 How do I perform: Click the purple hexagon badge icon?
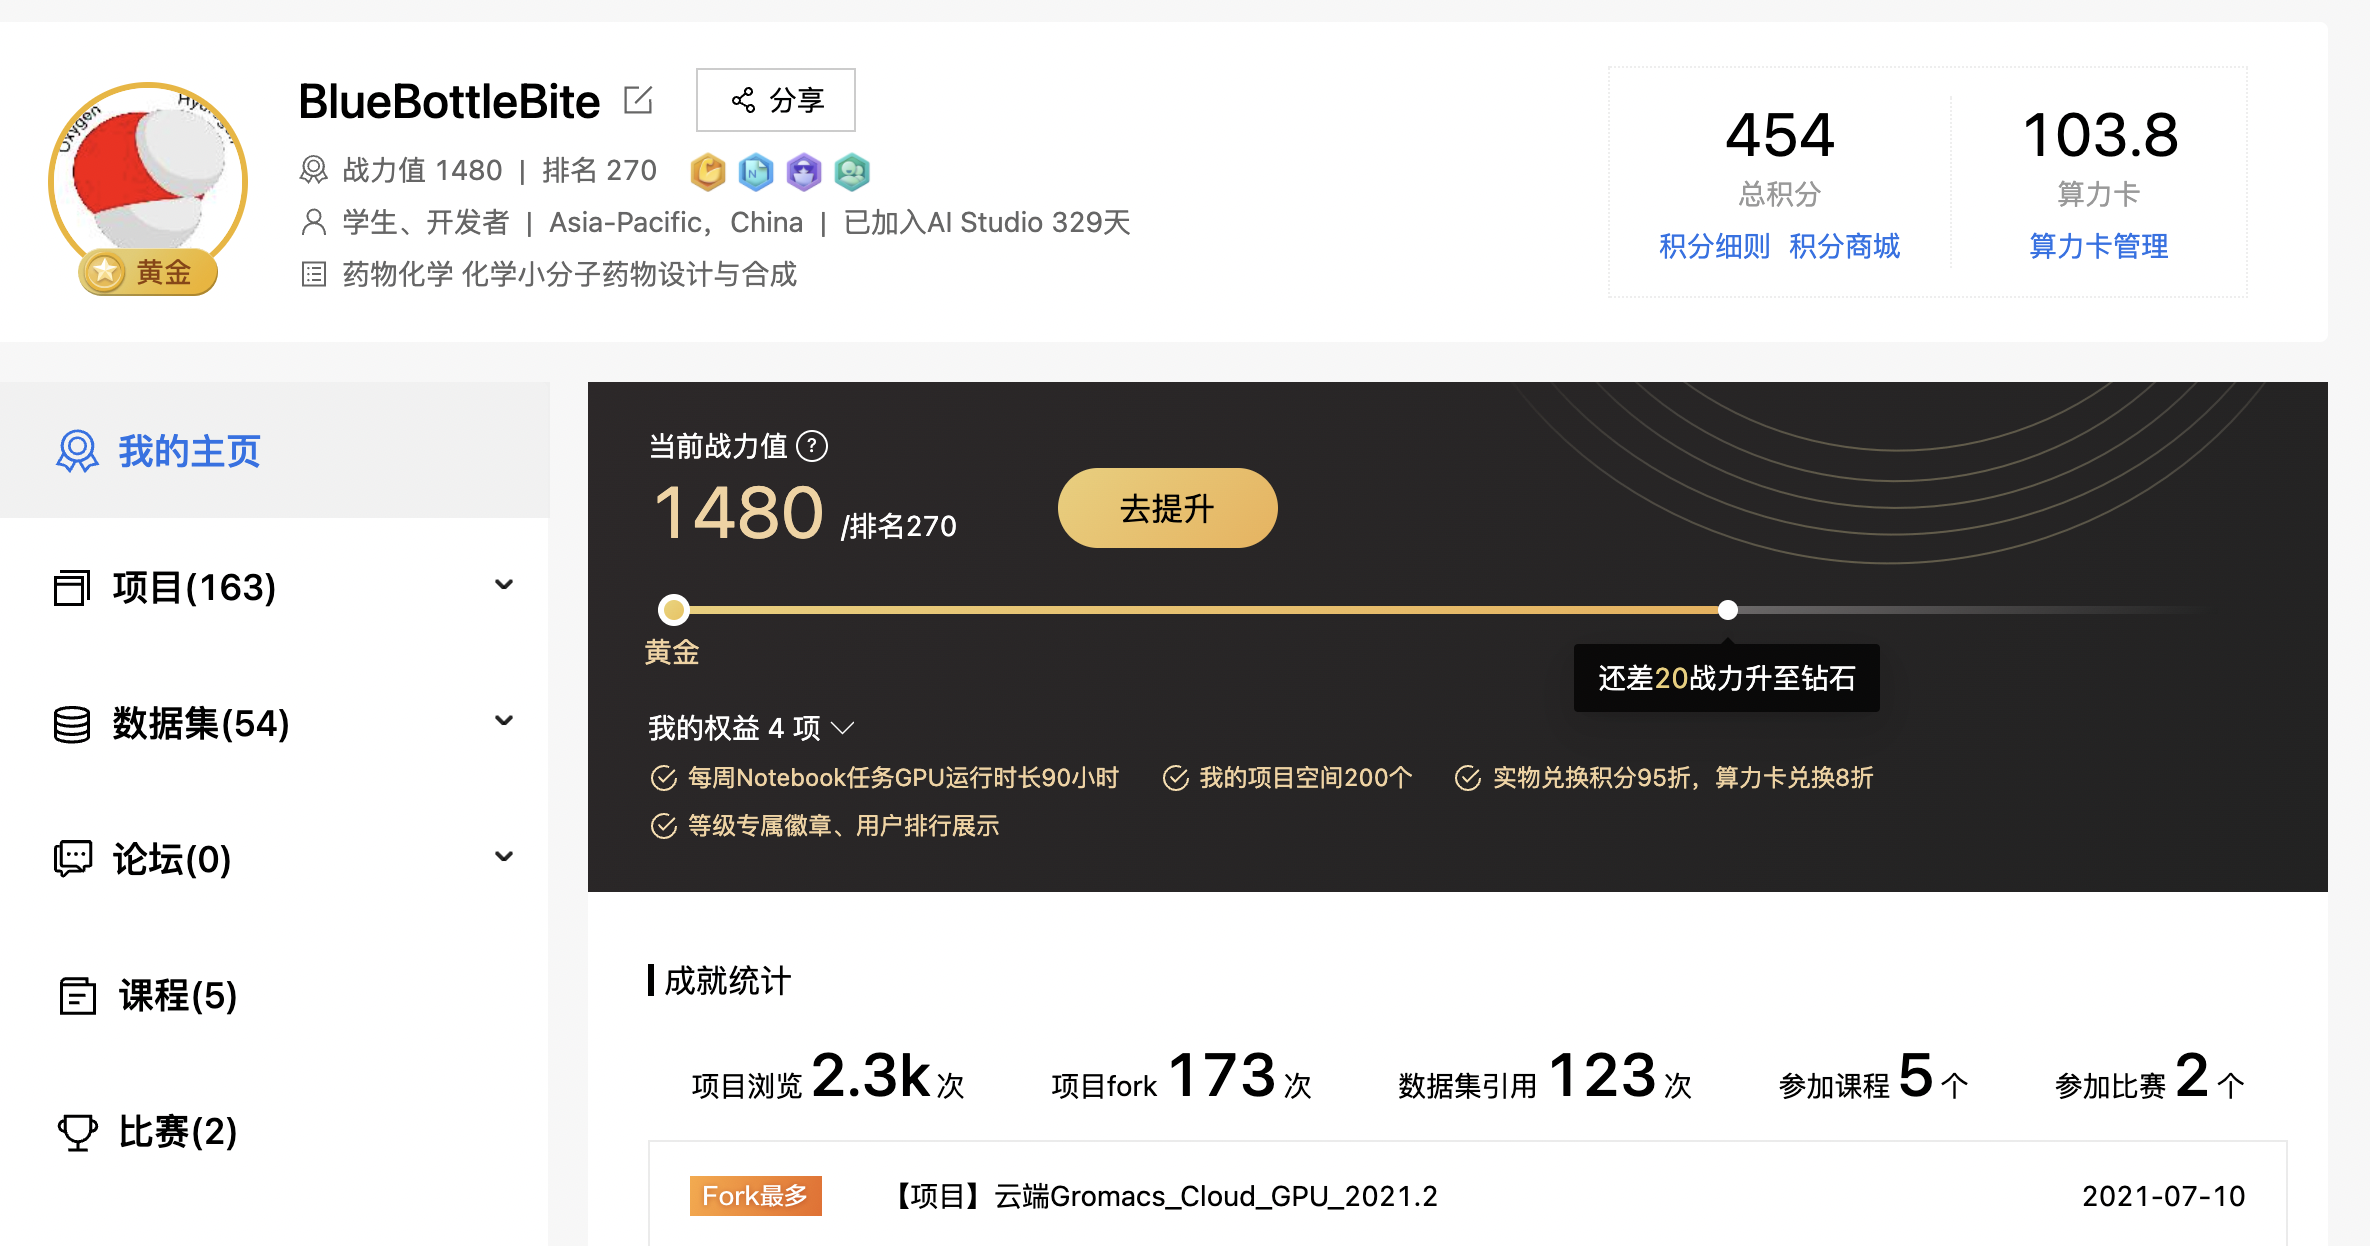click(x=804, y=172)
